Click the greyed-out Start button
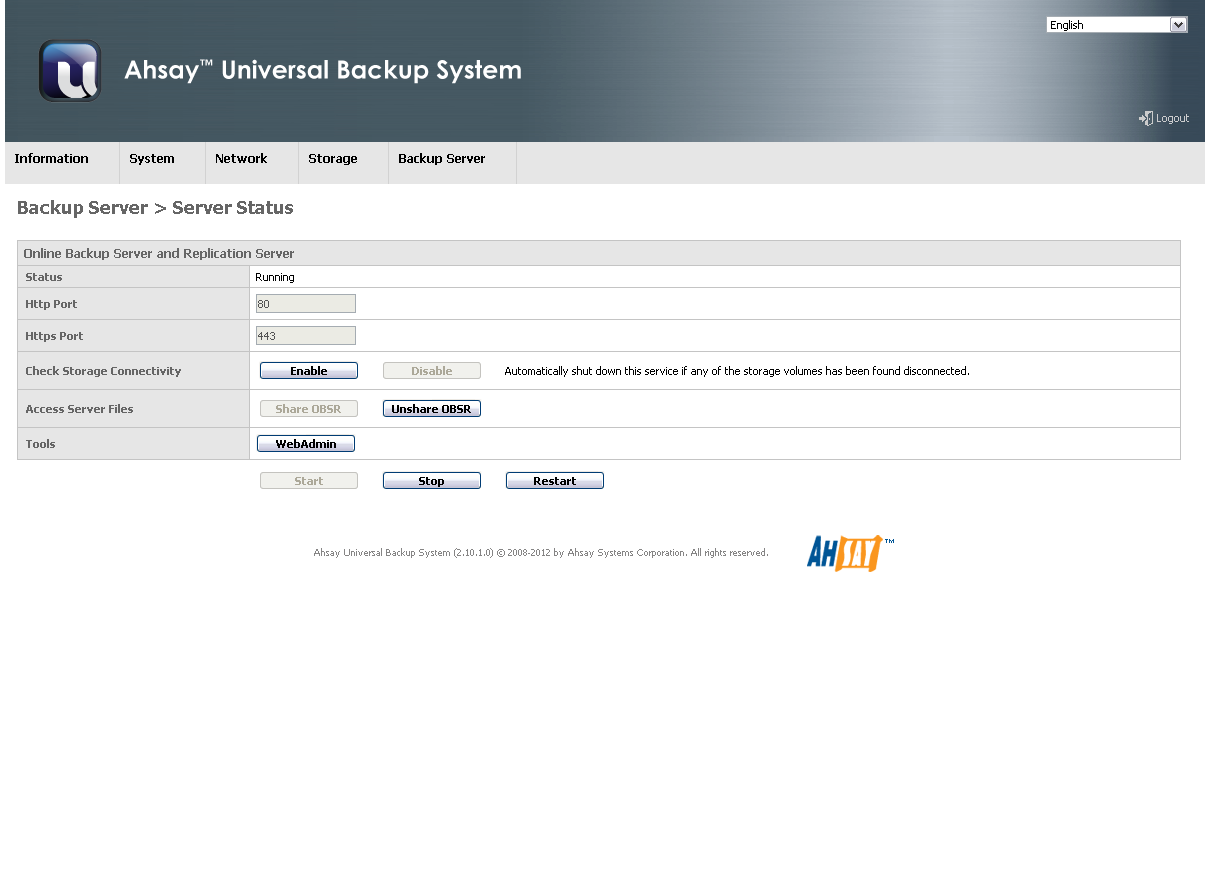The image size is (1210, 873). pyautogui.click(x=309, y=481)
